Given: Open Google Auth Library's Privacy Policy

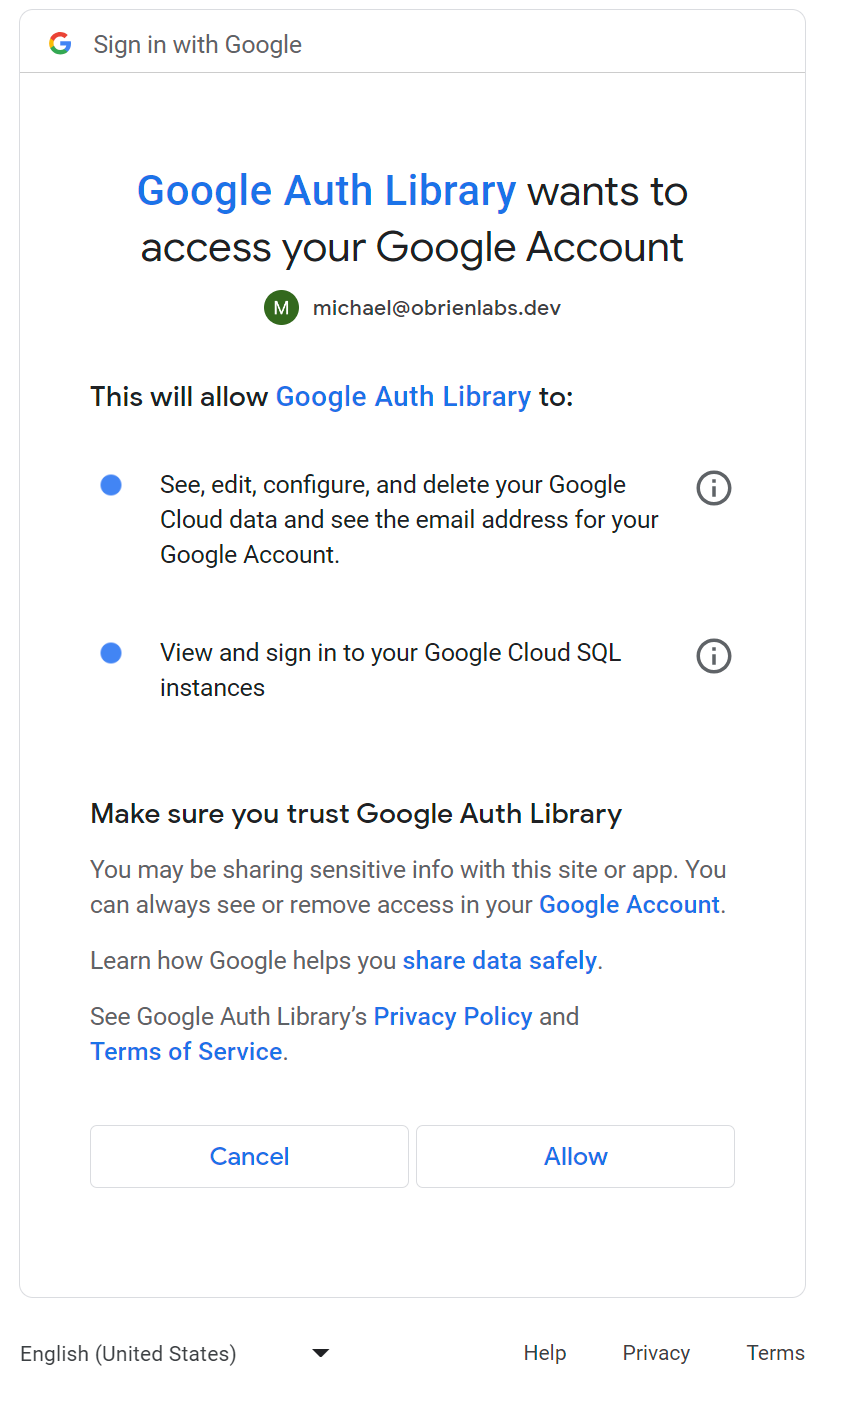Looking at the screenshot, I should pyautogui.click(x=452, y=1016).
